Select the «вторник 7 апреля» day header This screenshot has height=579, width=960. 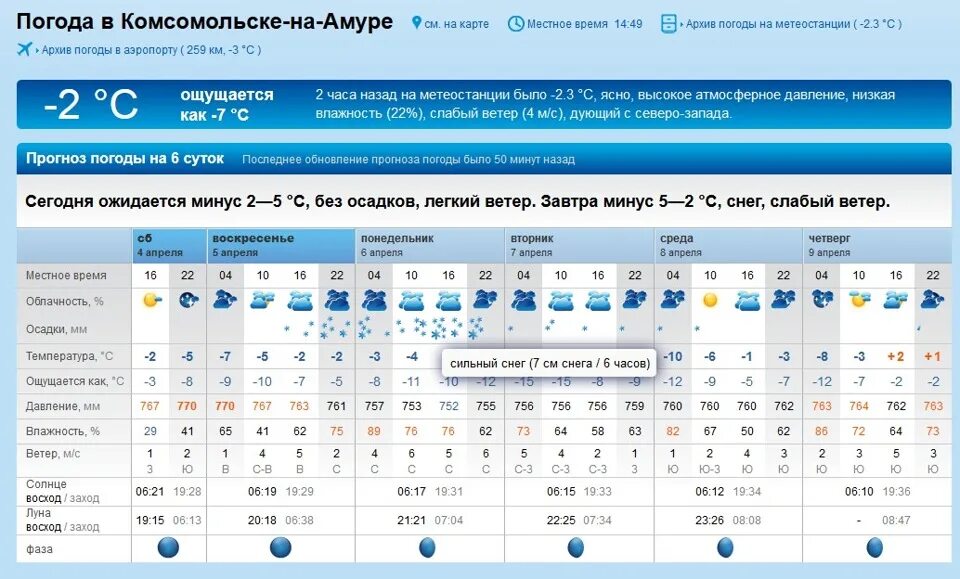(579, 245)
